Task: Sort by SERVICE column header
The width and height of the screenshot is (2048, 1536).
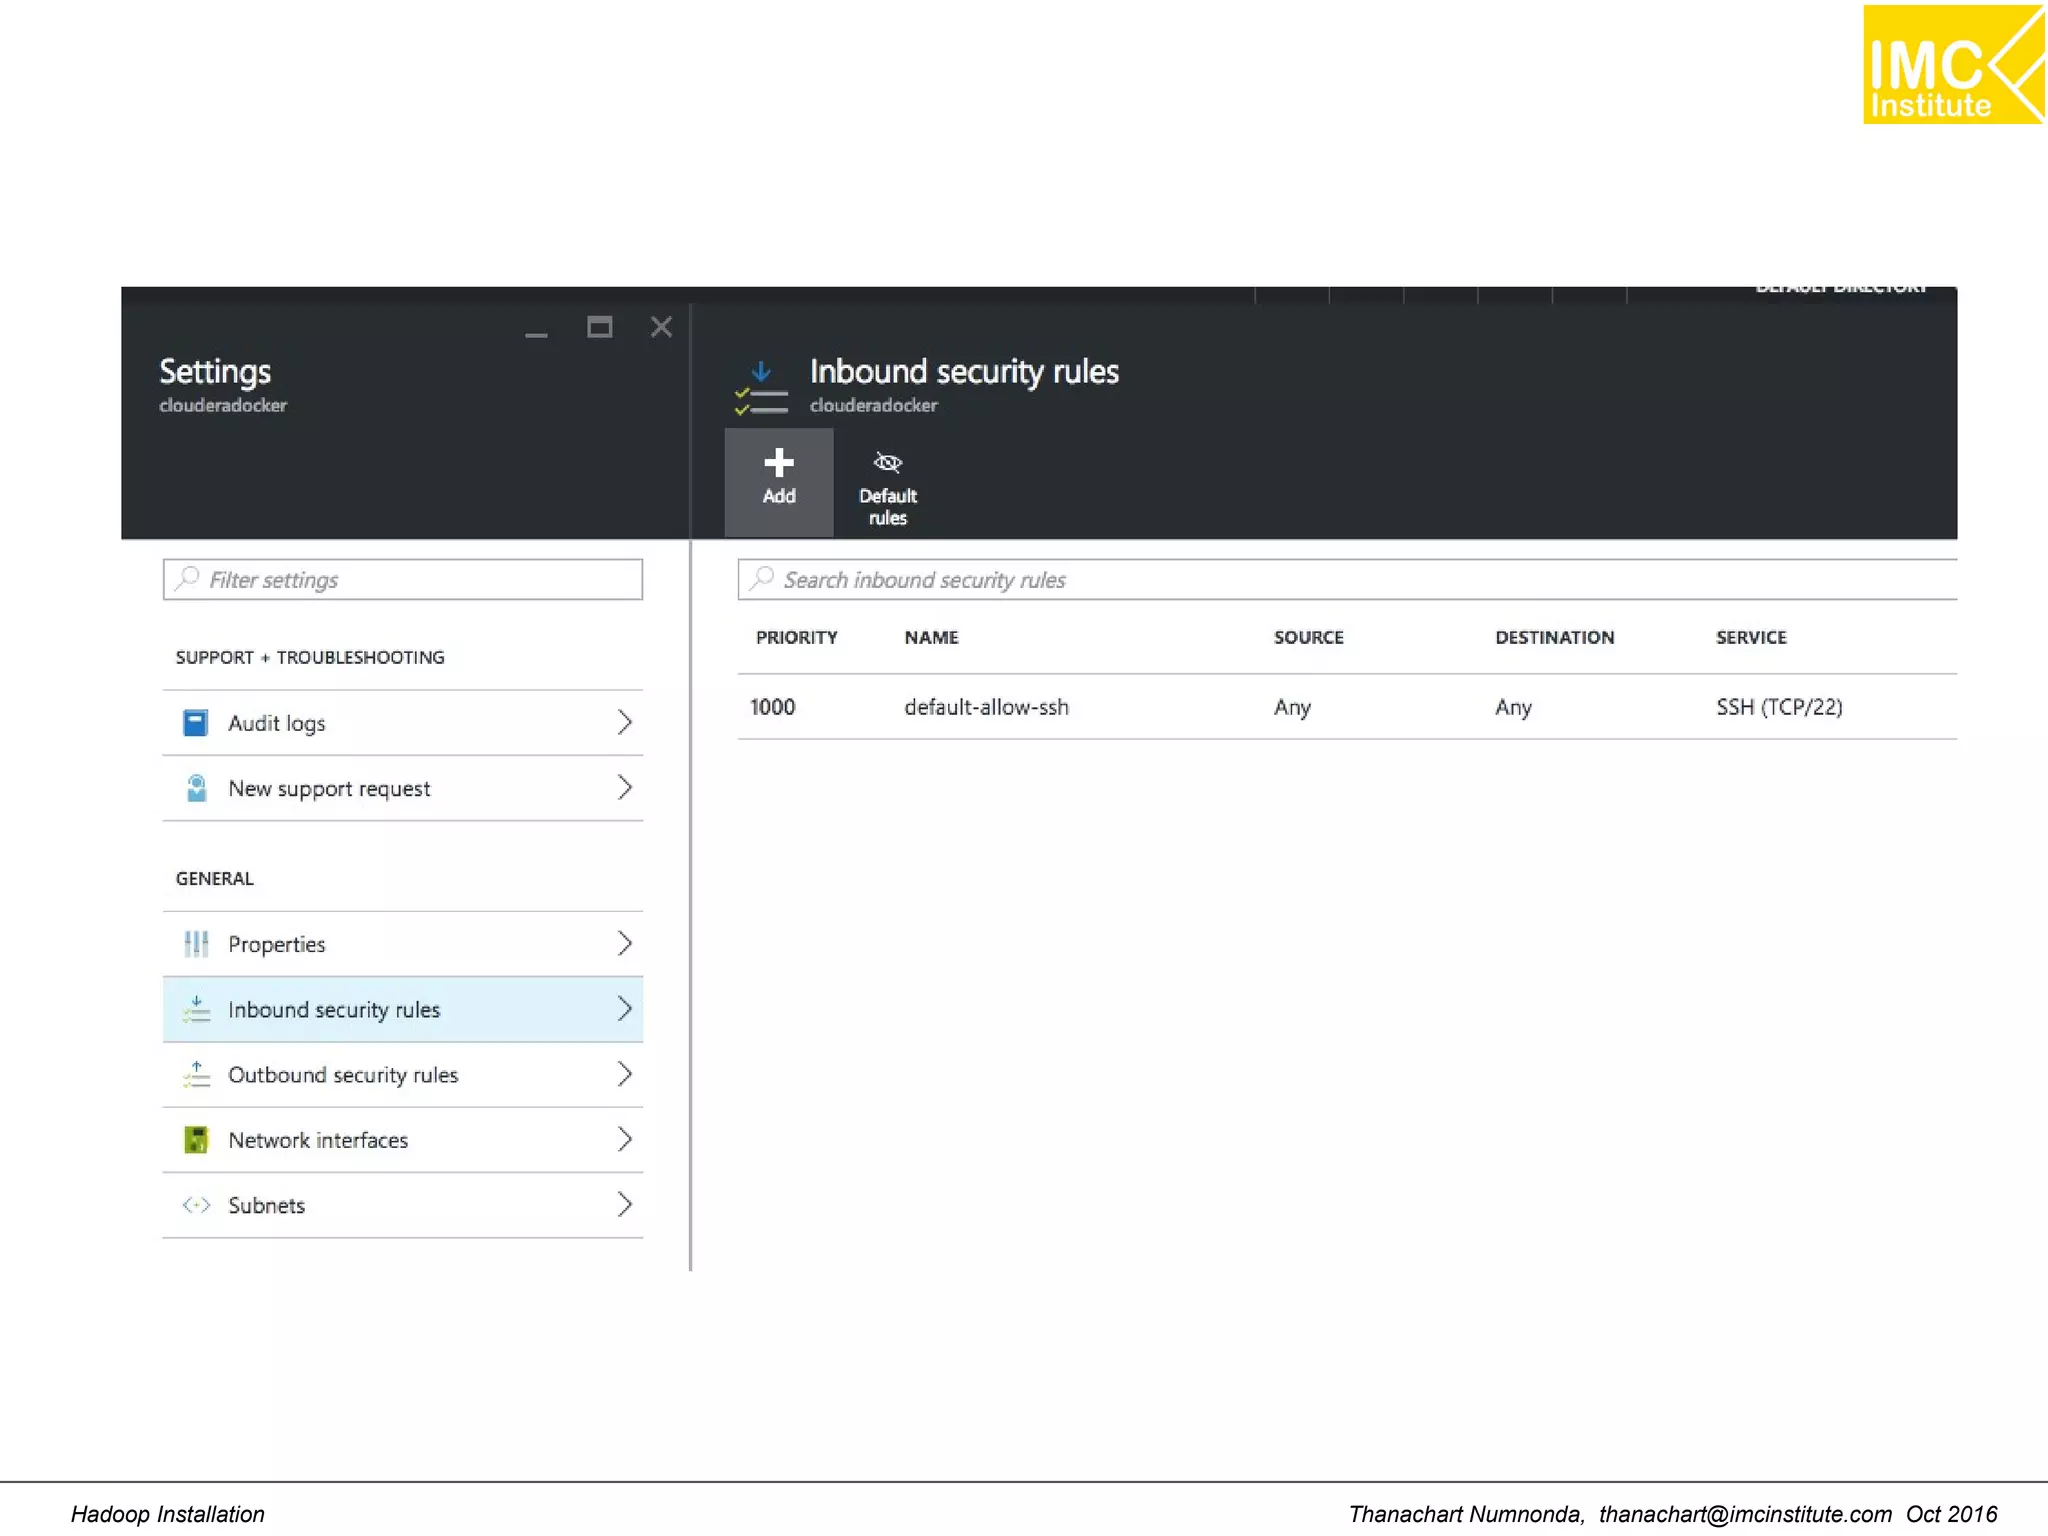Action: coord(1750,637)
